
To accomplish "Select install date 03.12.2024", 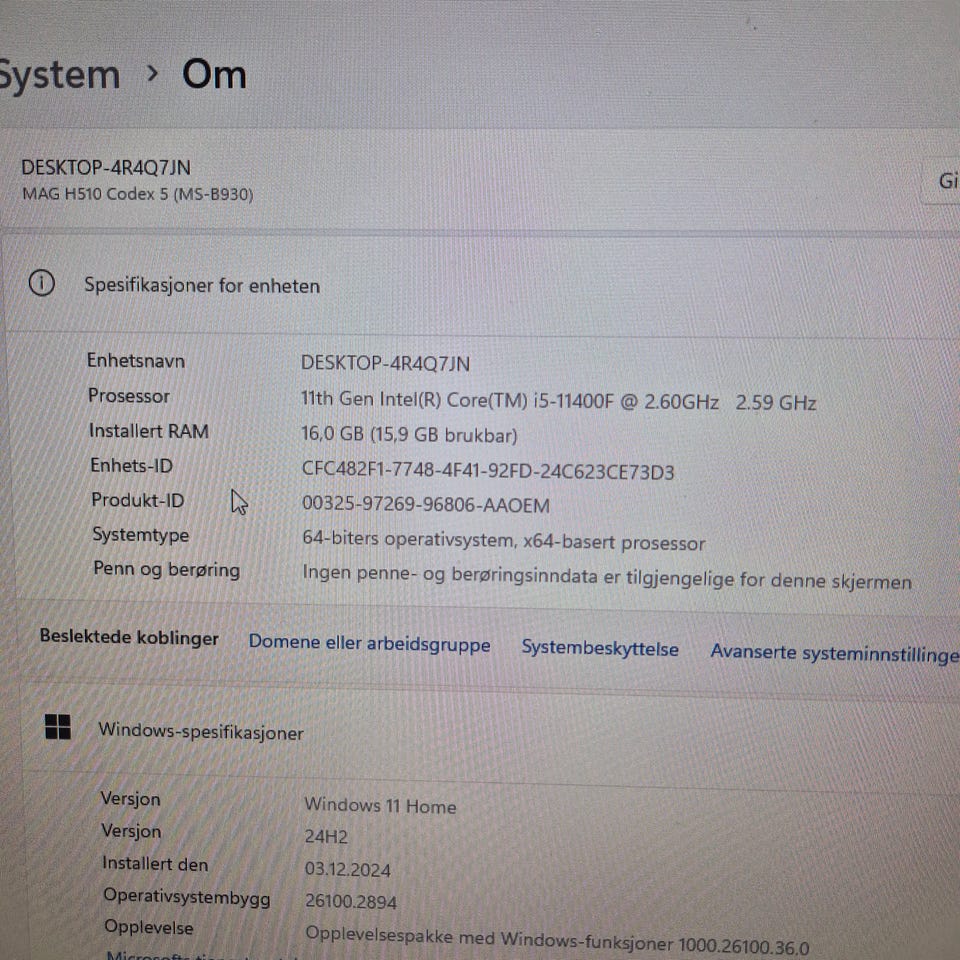I will pyautogui.click(x=347, y=869).
